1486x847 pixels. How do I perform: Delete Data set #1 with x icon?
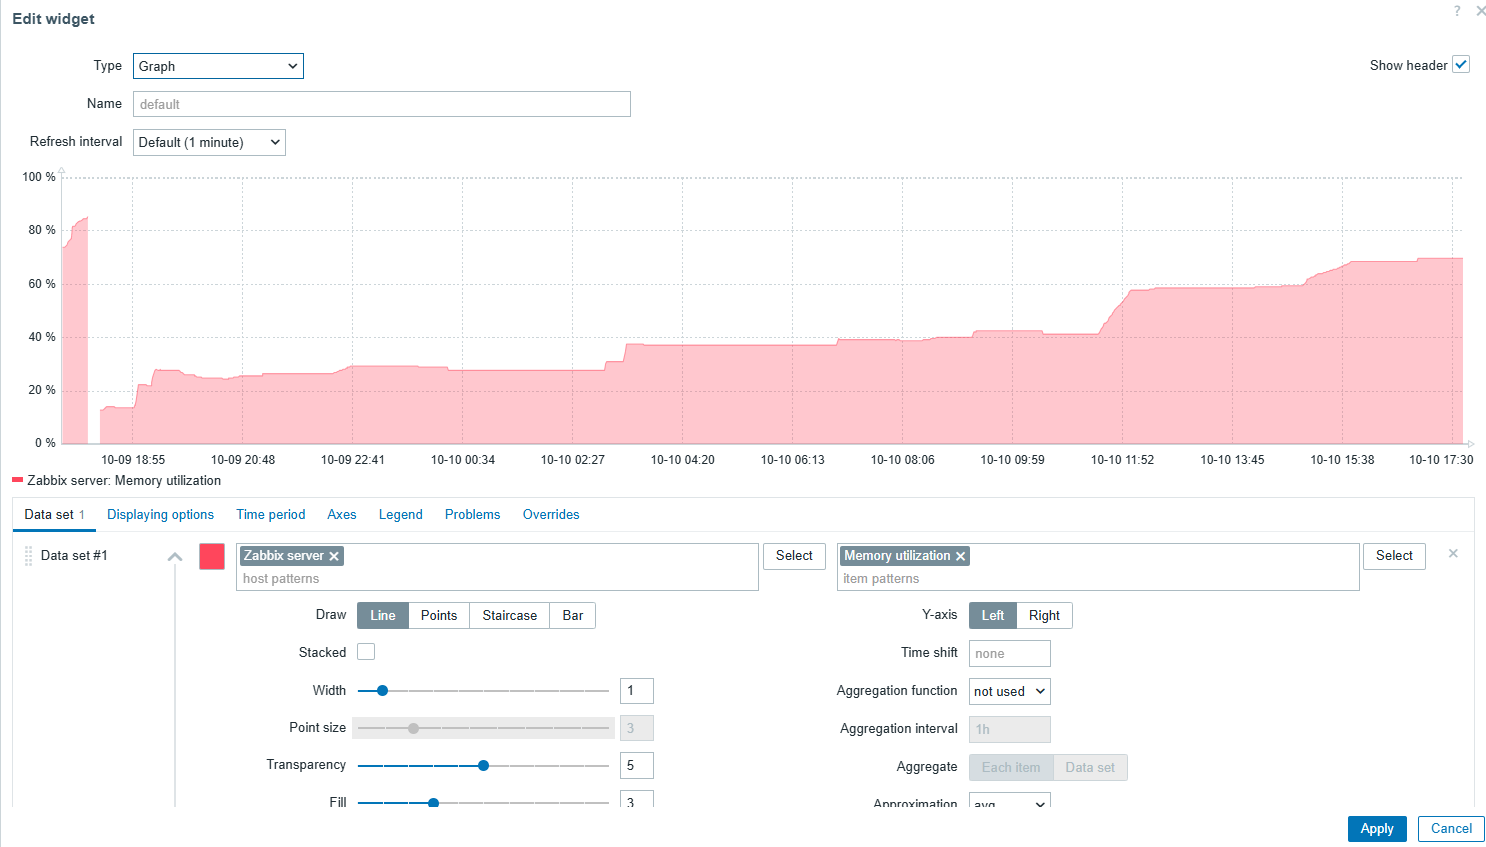pyautogui.click(x=1453, y=554)
